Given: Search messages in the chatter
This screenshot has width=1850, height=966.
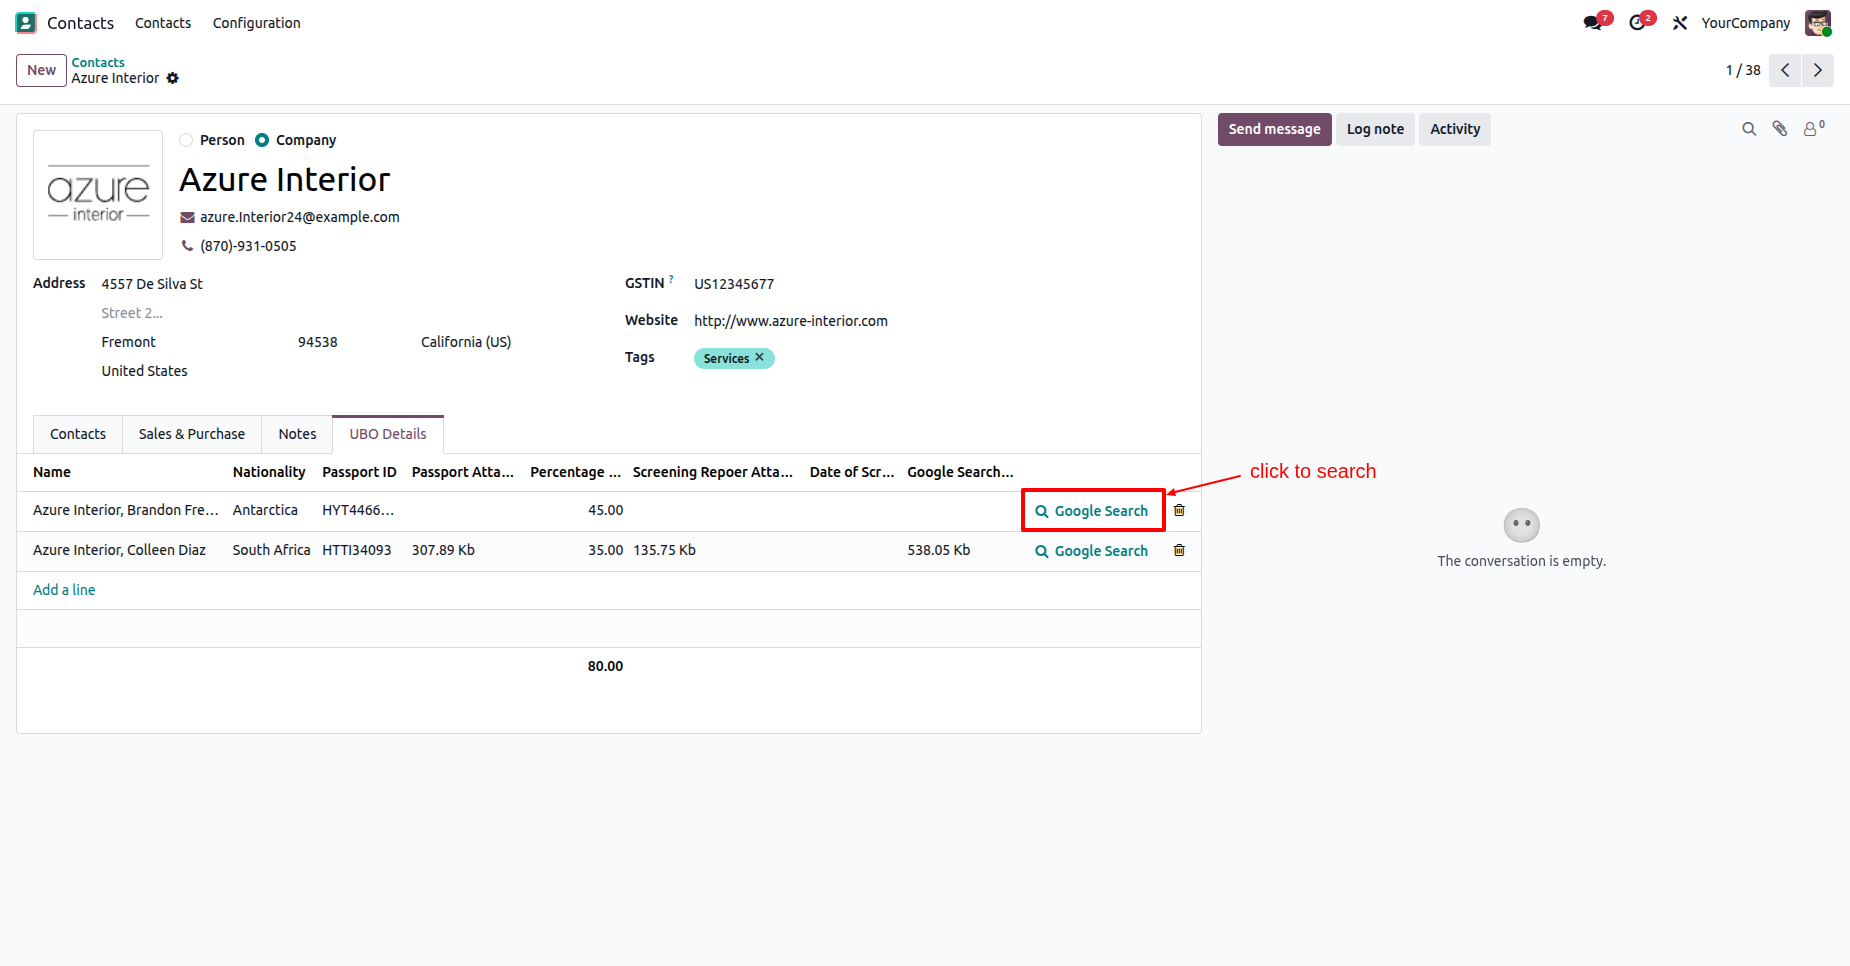Looking at the screenshot, I should [1749, 129].
